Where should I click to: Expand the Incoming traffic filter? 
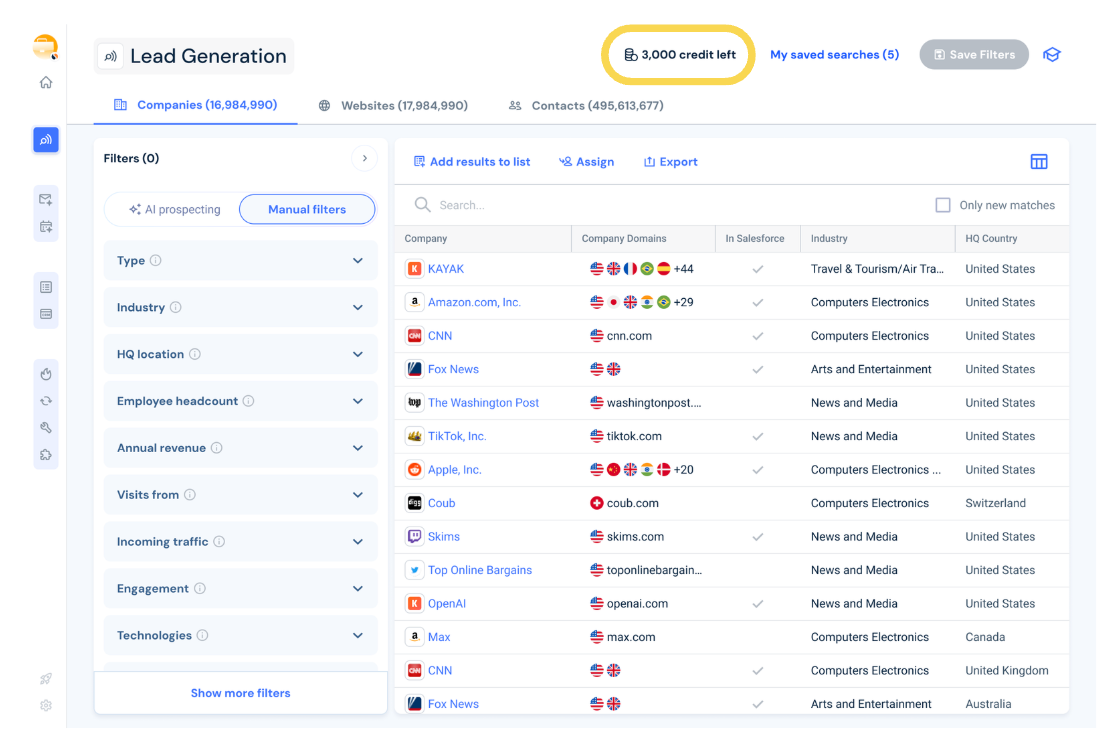[240, 541]
